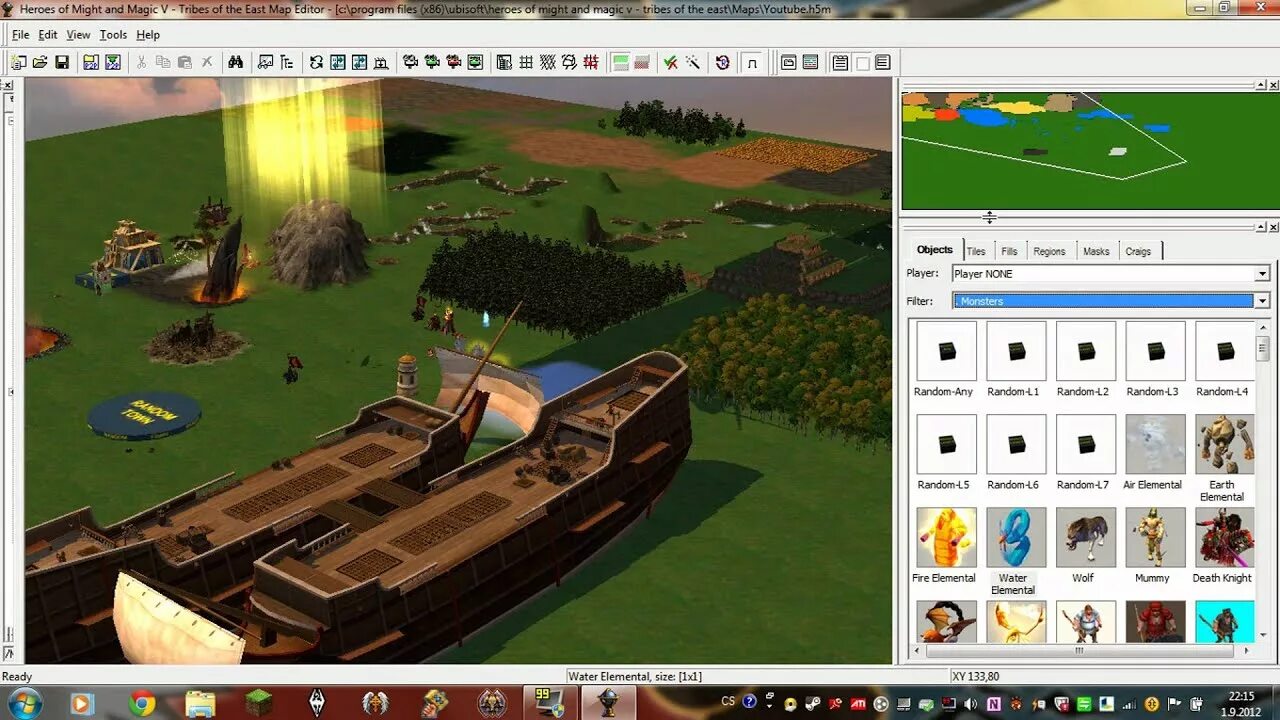The height and width of the screenshot is (720, 1280).
Task: Open the Edit menu
Action: point(48,35)
